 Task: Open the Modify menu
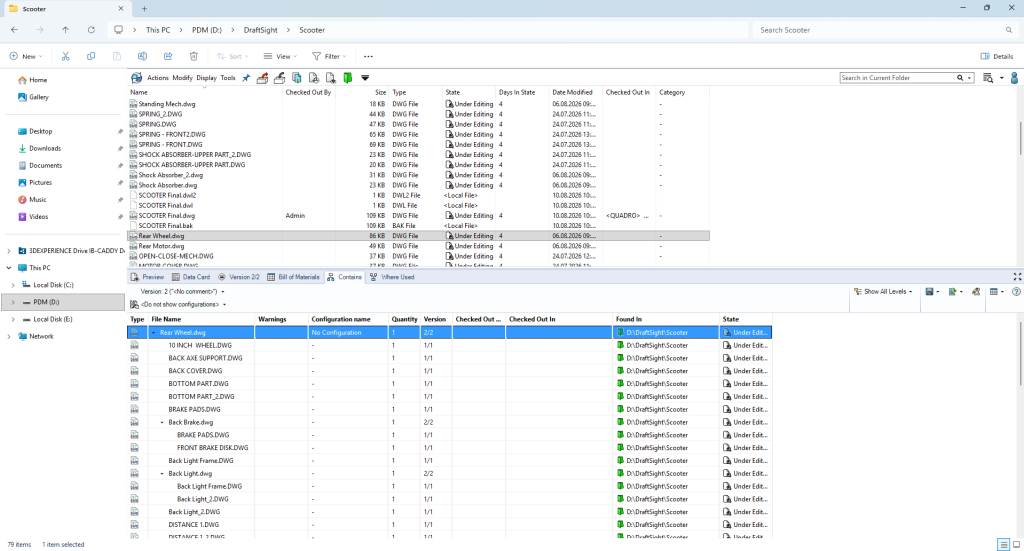182,78
